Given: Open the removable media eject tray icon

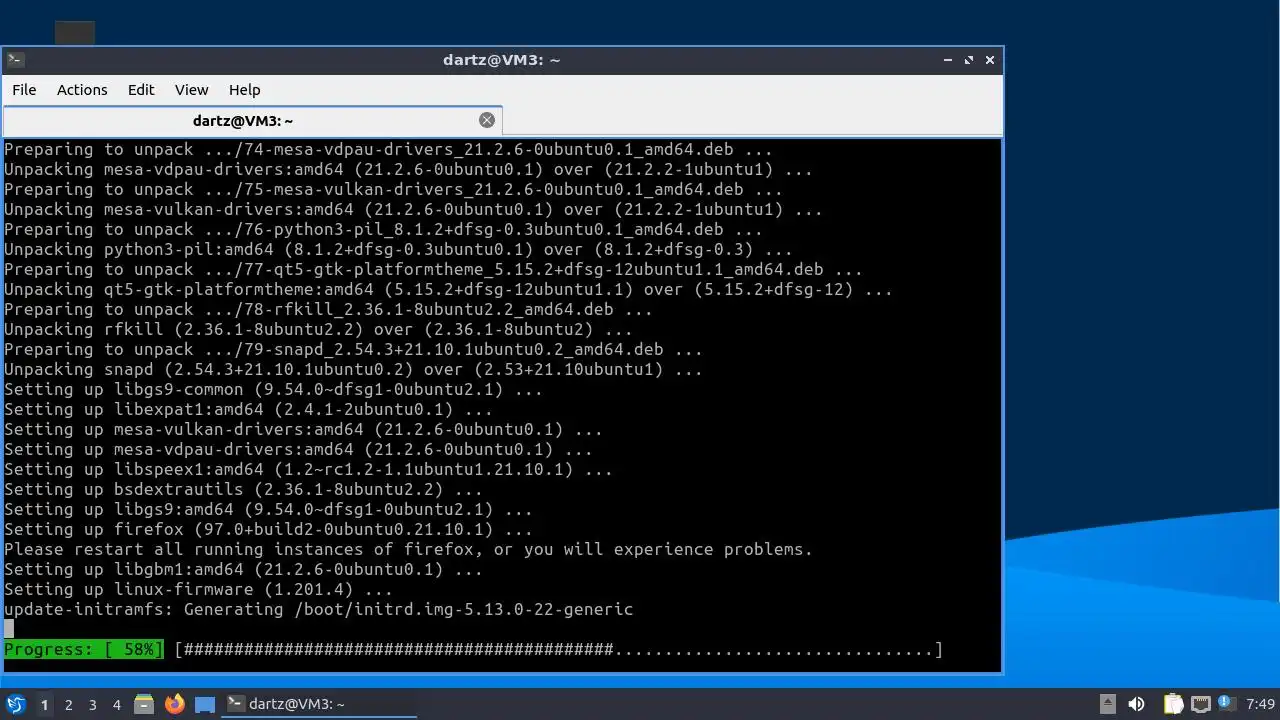Looking at the screenshot, I should tap(1107, 704).
